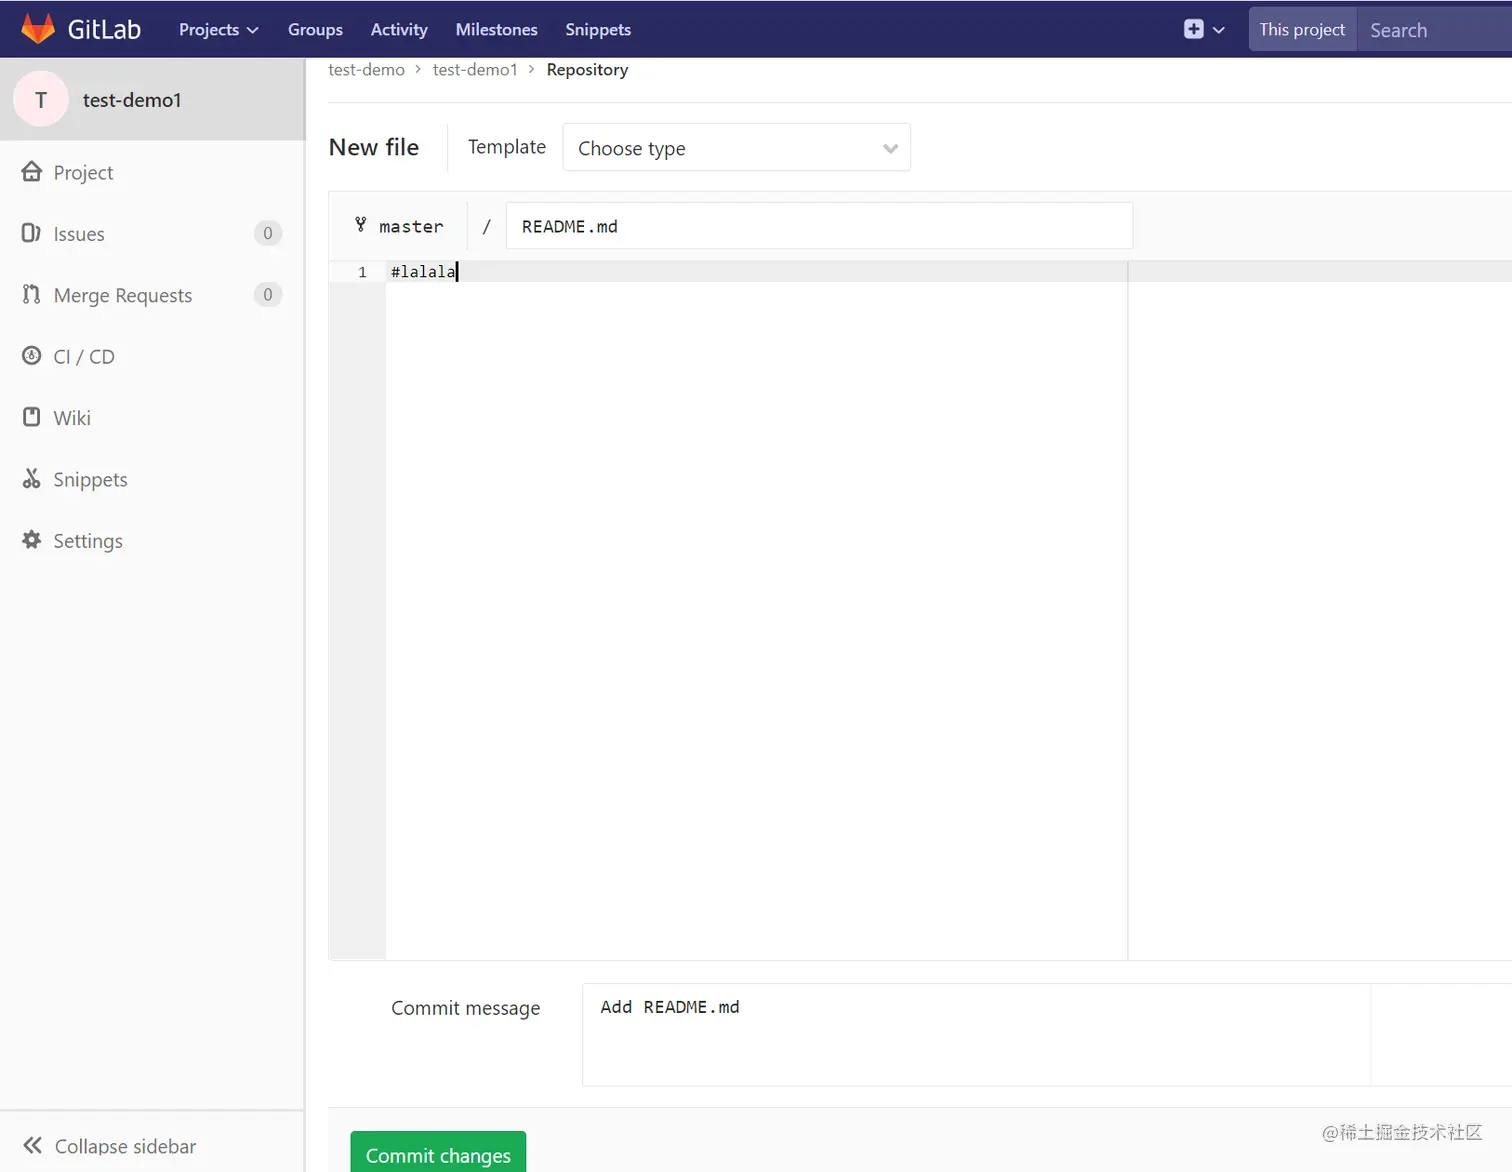This screenshot has height=1172, width=1512.
Task: Click the Issues icon in sidebar
Action: point(32,233)
